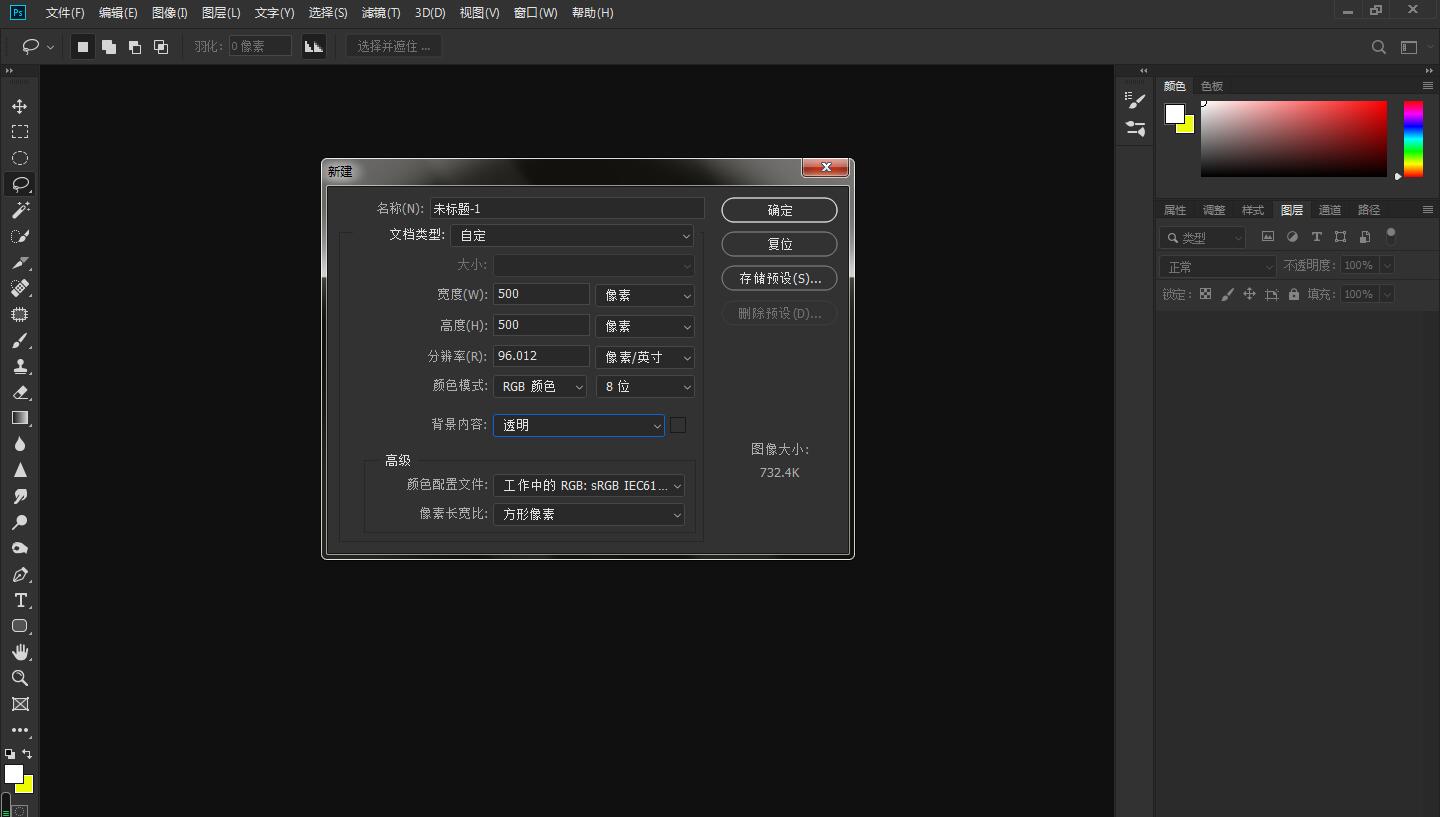Toggle lock transparent pixels in Layers panel
The width and height of the screenshot is (1440, 817).
pyautogui.click(x=1205, y=293)
